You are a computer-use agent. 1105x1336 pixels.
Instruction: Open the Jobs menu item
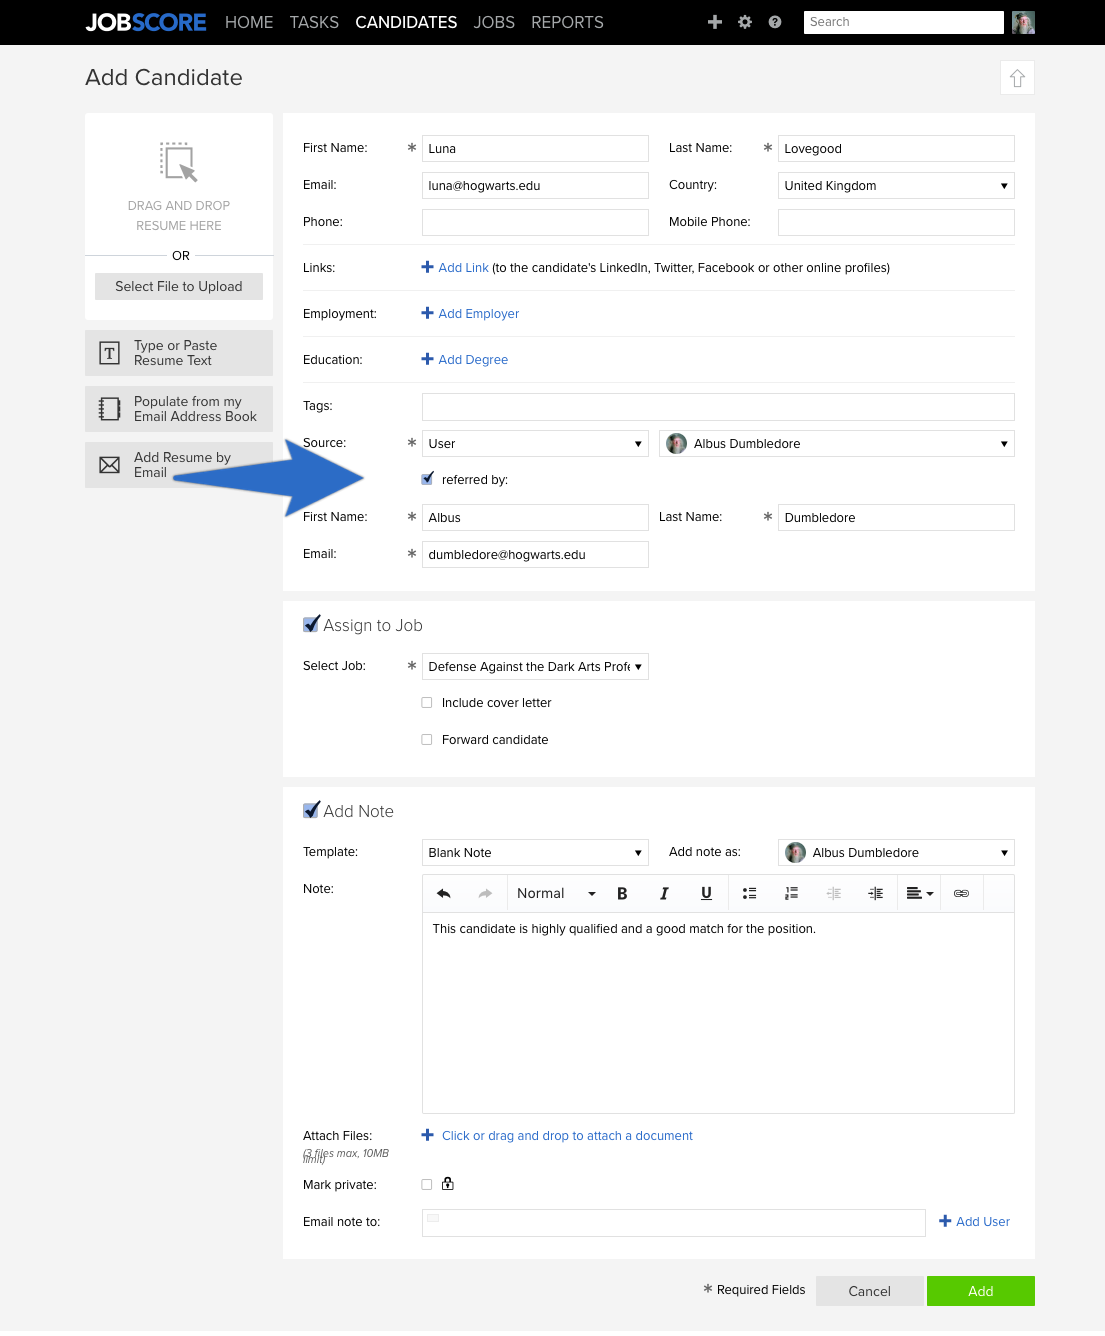[494, 22]
